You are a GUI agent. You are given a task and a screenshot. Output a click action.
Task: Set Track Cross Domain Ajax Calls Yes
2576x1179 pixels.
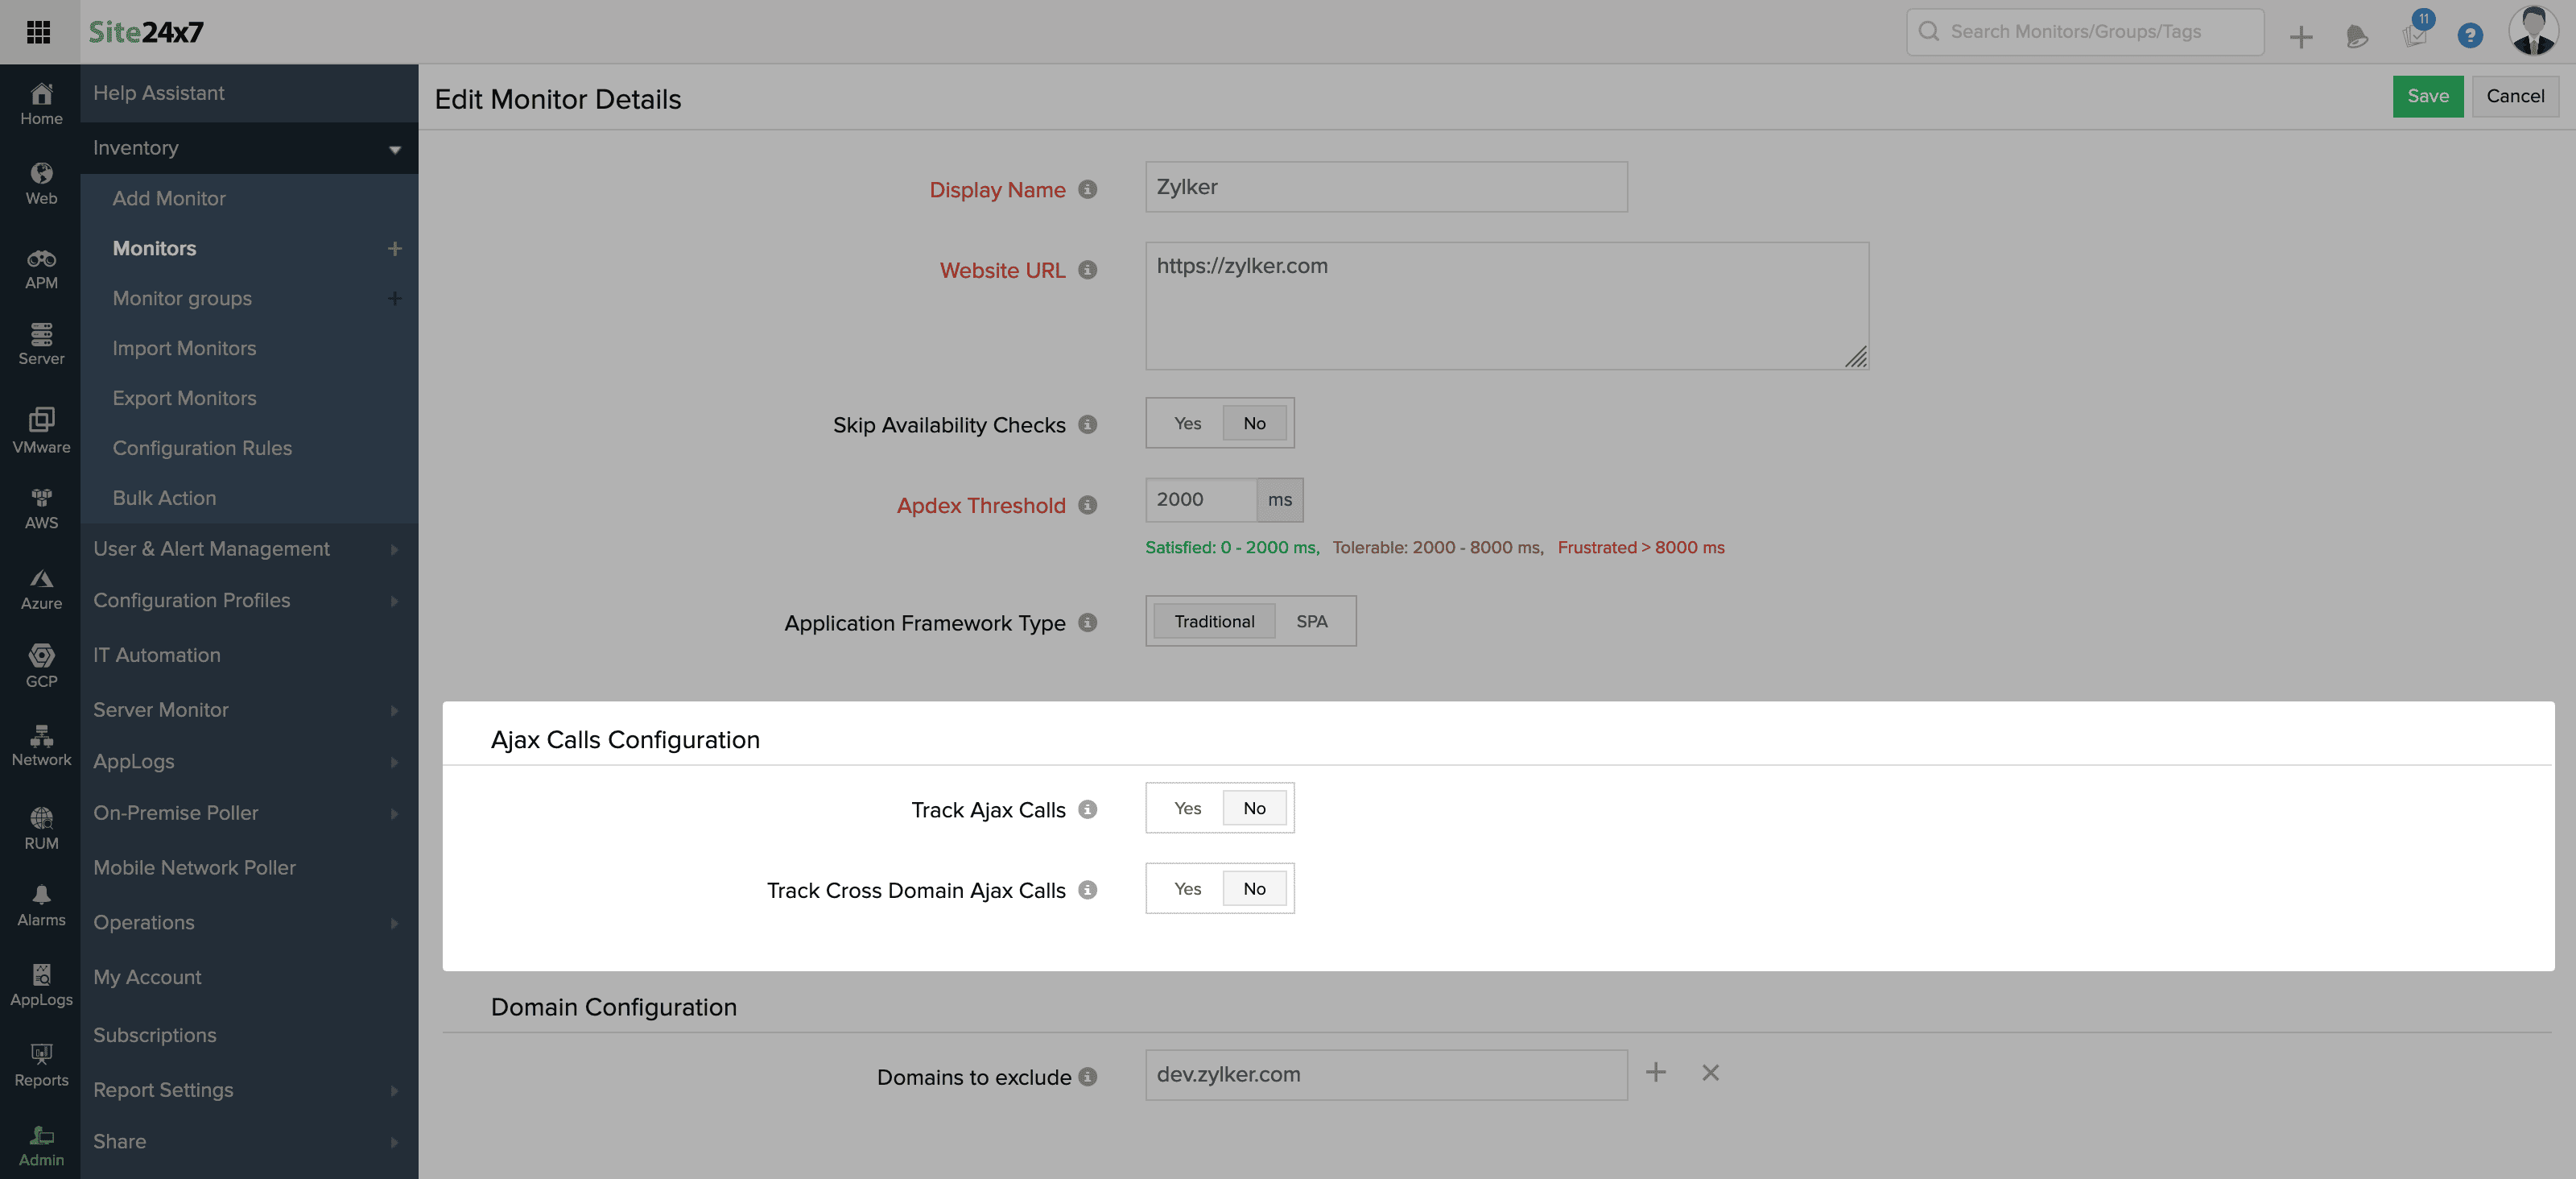1187,889
